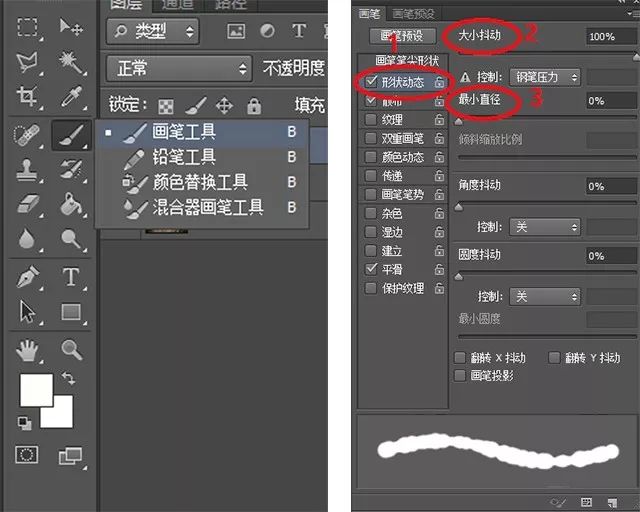Select the Hand tool
The height and width of the screenshot is (512, 640).
click(28, 349)
